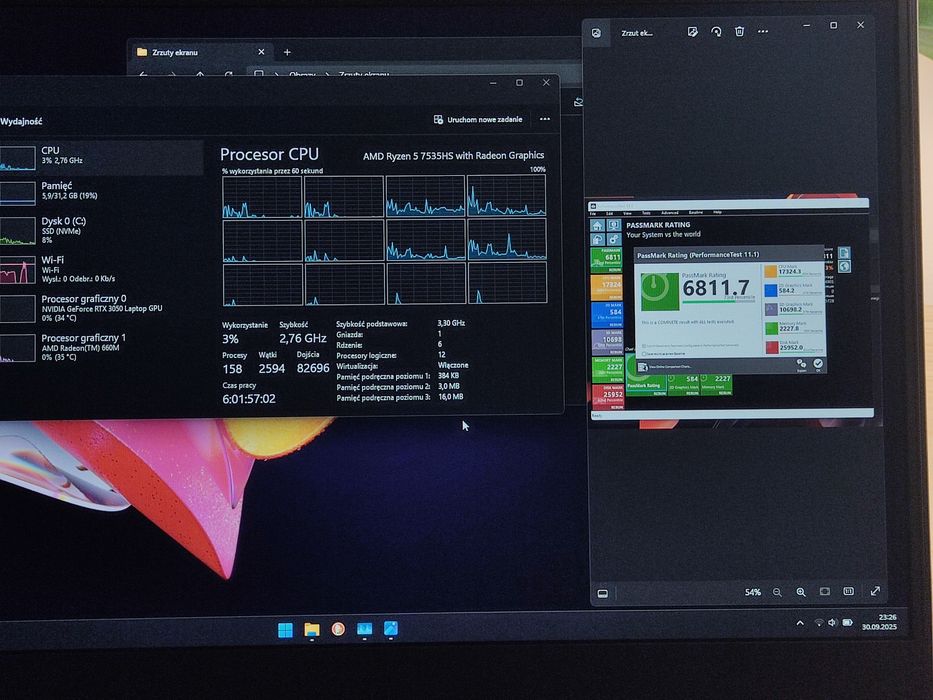
Task: Rotate the image in Photos
Action: pyautogui.click(x=716, y=32)
